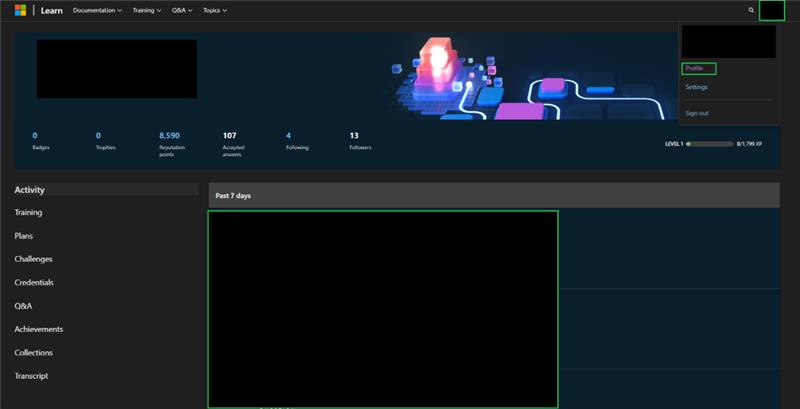Open Collections section in sidebar
Image resolution: width=800 pixels, height=409 pixels.
34,352
